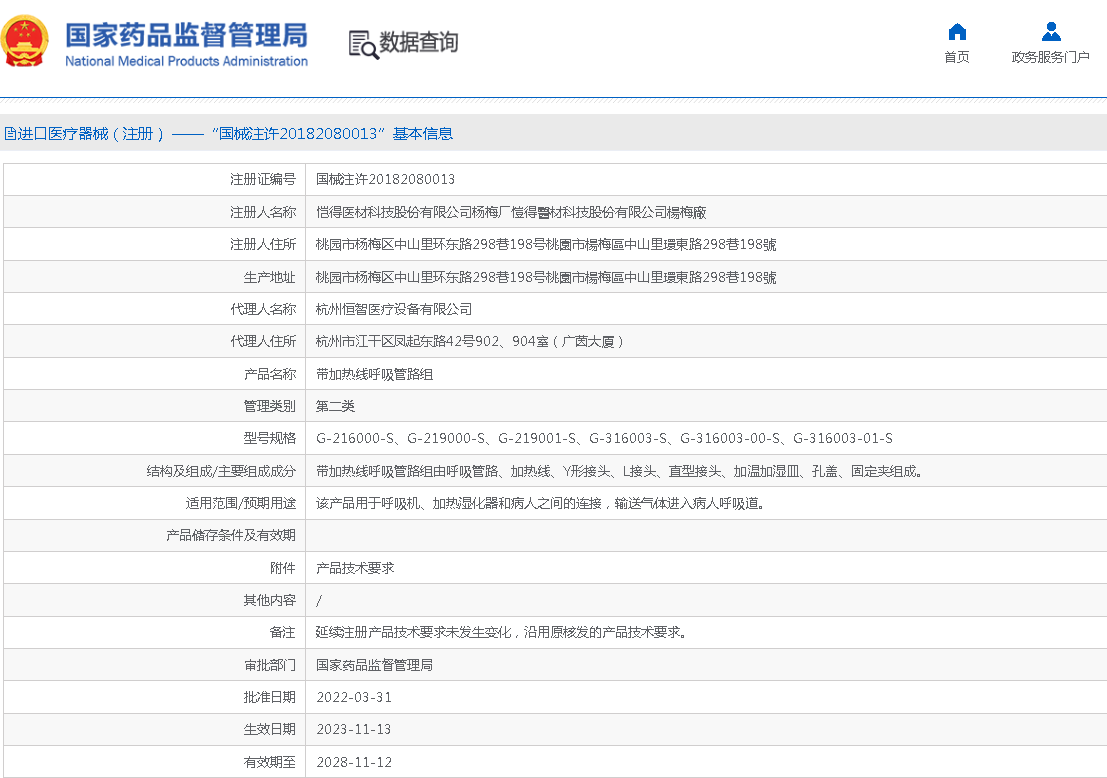Click the 数据查询 header title text
The width and height of the screenshot is (1107, 778).
[x=418, y=43]
